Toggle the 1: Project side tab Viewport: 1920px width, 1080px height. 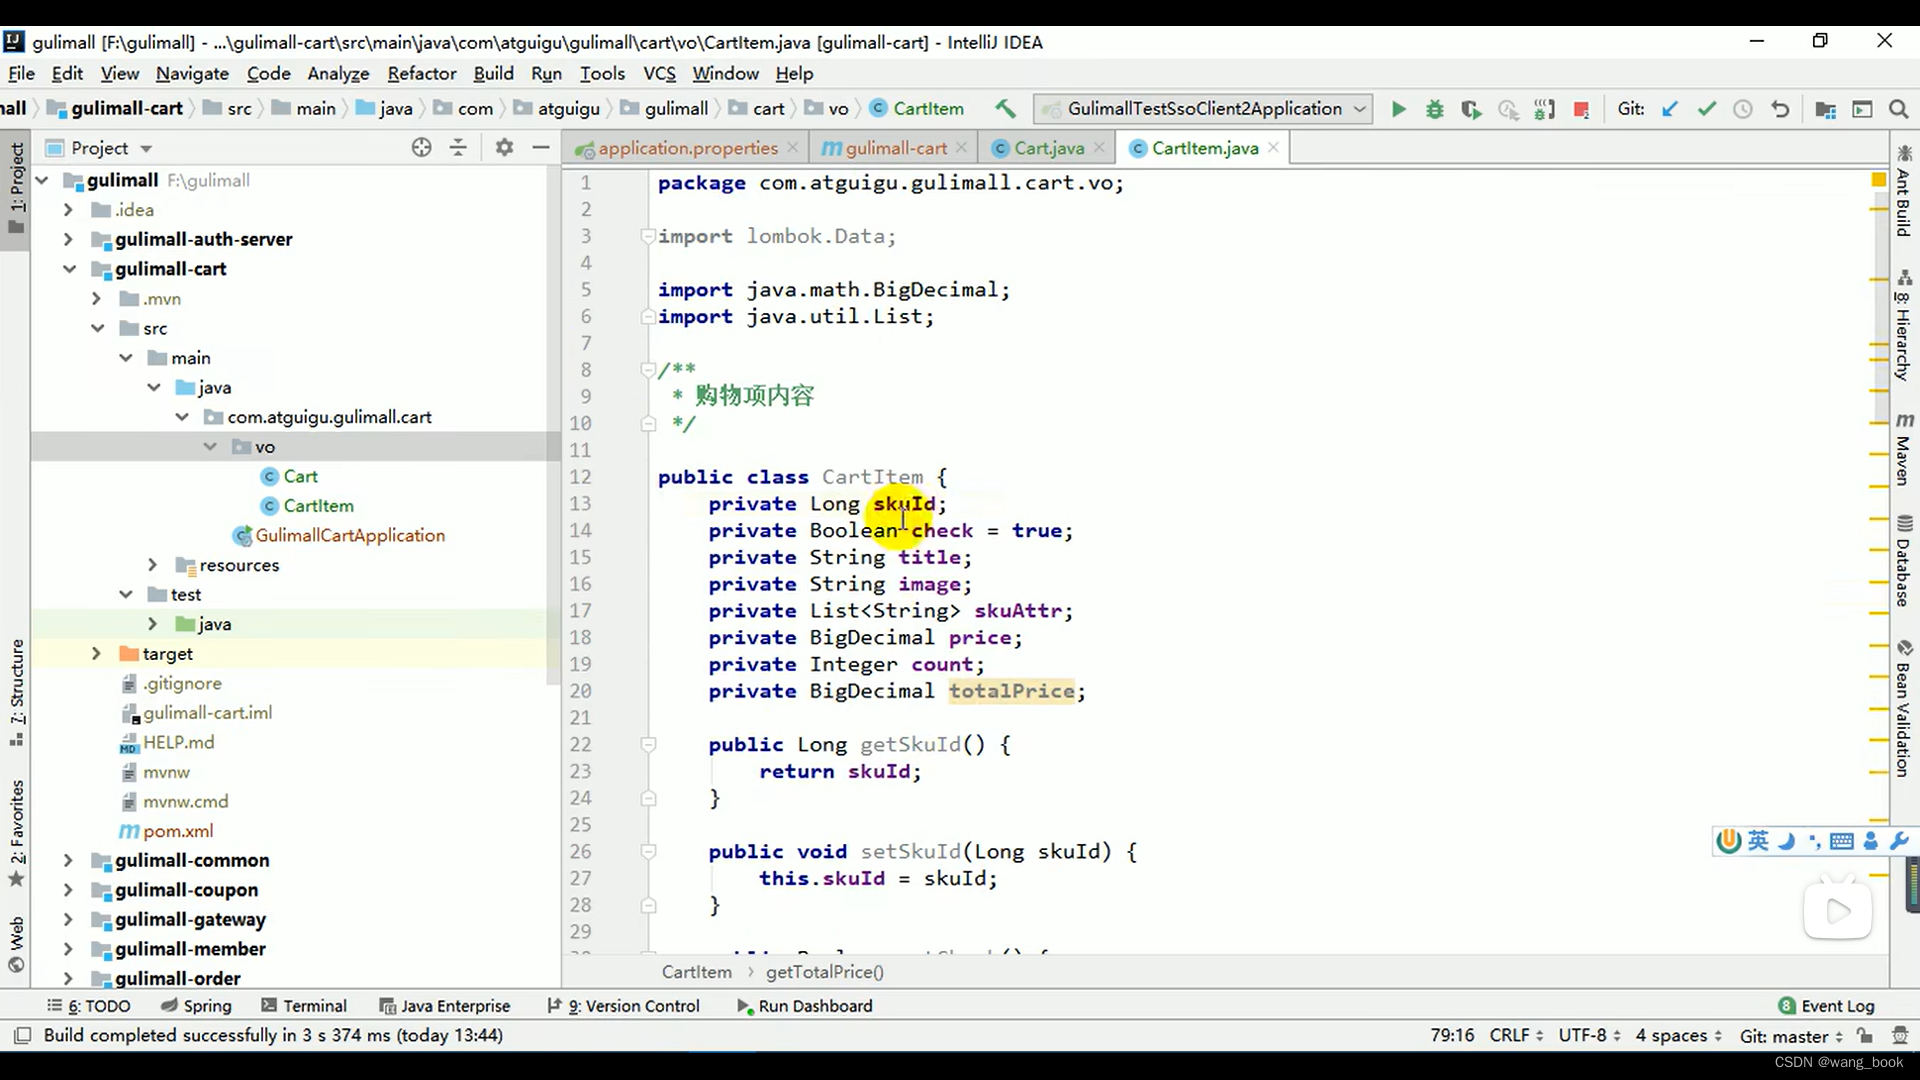[16, 187]
